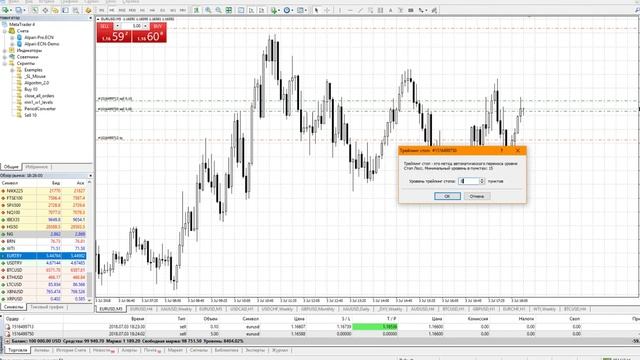Click the trailing stop level input field
Viewport: 640px width, 360px height.
point(469,181)
